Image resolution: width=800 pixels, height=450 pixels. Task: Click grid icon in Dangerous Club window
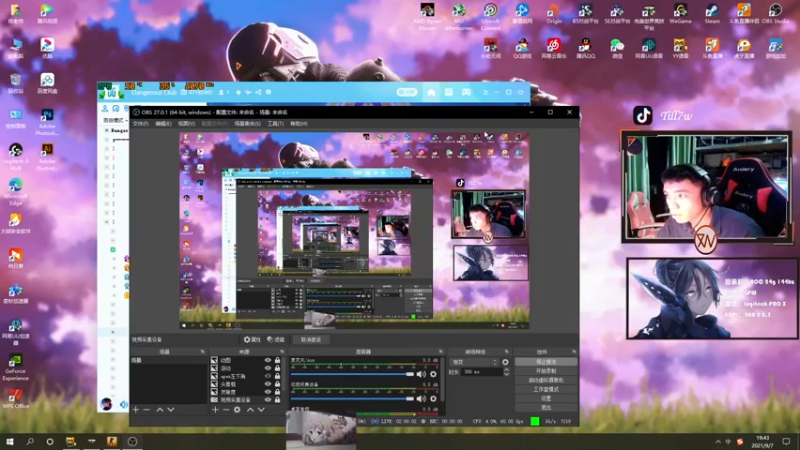(448, 92)
